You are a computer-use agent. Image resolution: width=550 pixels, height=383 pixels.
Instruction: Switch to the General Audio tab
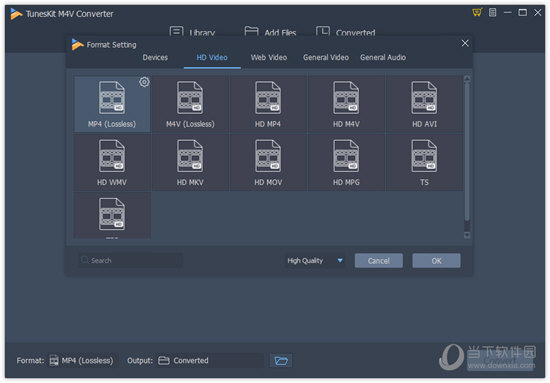point(383,58)
